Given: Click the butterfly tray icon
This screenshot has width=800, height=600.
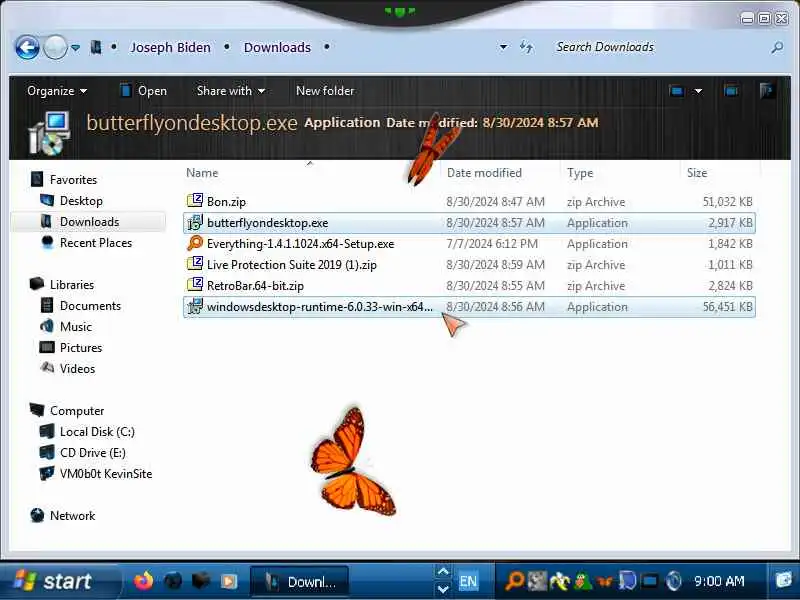Looking at the screenshot, I should pos(605,581).
